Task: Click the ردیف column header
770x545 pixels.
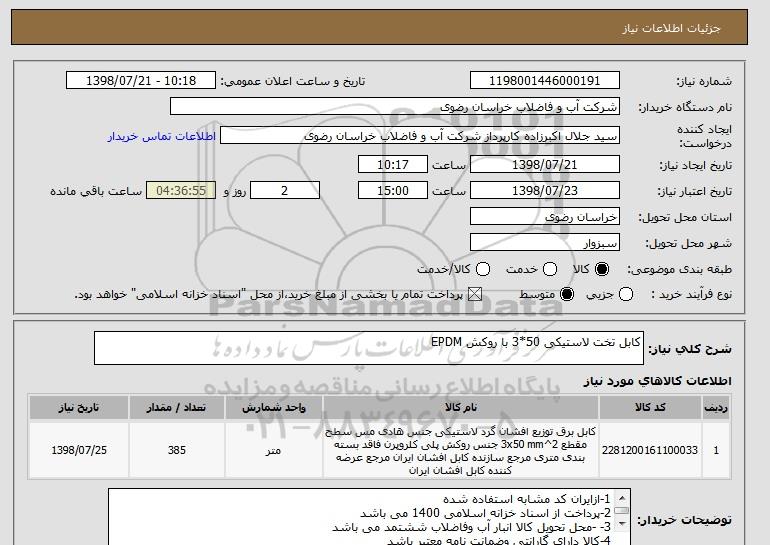Action: coord(716,408)
